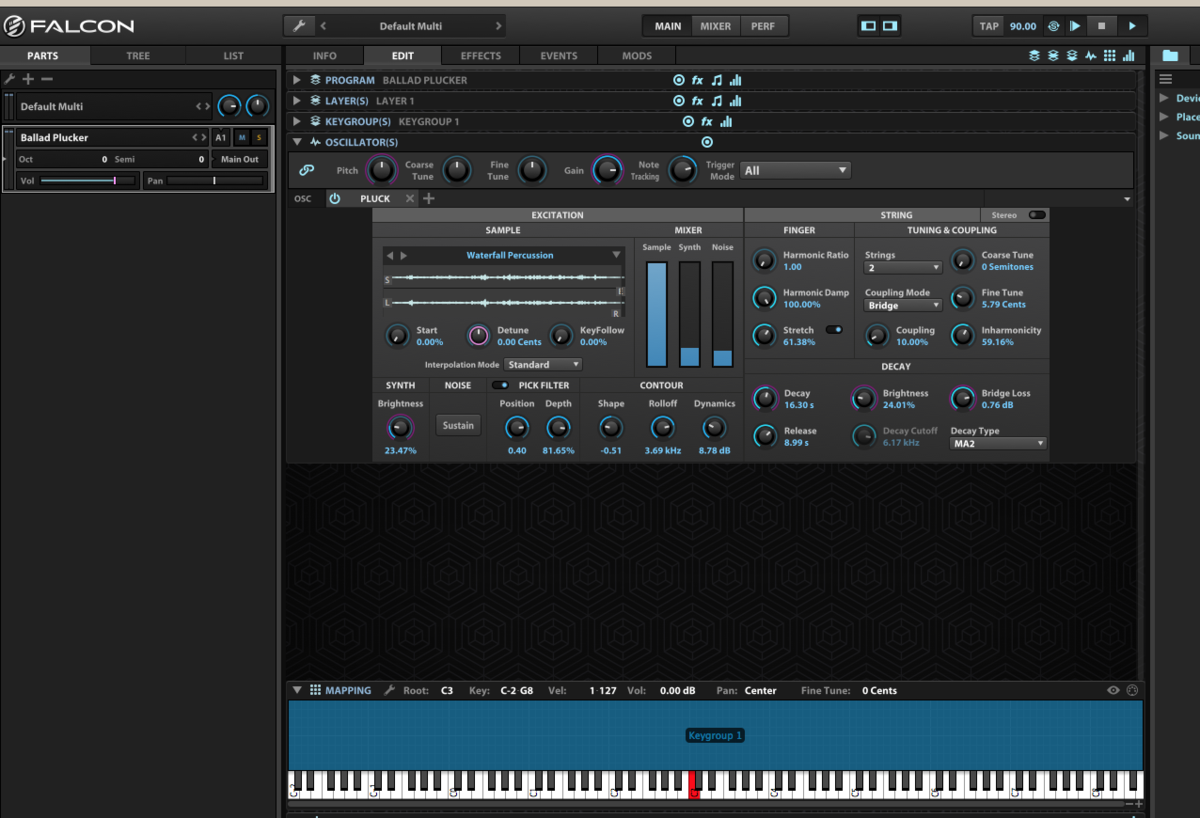The image size is (1200, 818).
Task: Solo the Ballad Plucker part
Action: tap(258, 137)
